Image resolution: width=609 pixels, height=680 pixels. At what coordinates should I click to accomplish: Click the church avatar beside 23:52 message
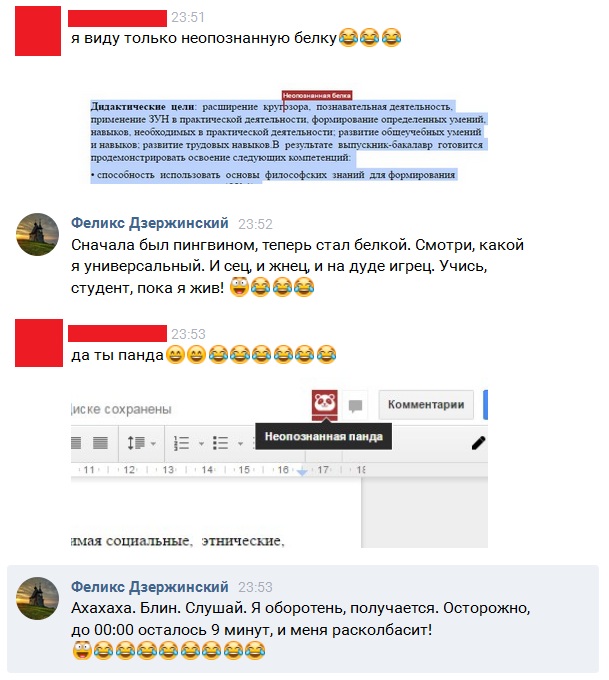coord(37,234)
